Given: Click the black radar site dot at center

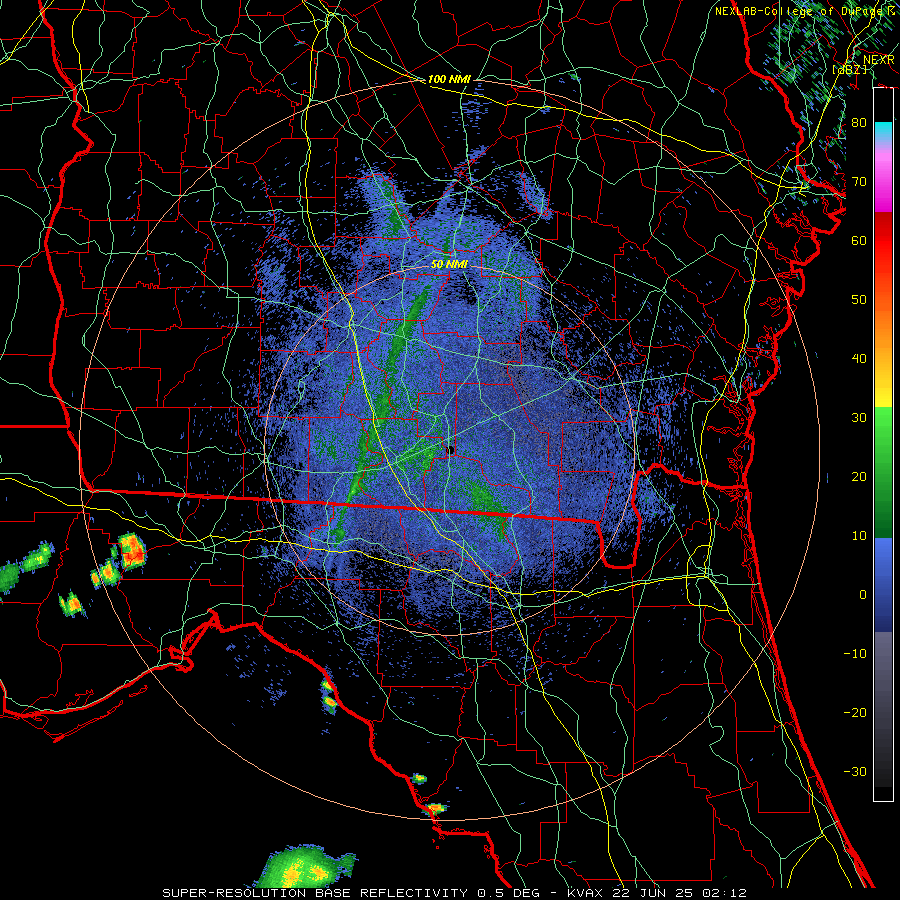Looking at the screenshot, I should (451, 450).
